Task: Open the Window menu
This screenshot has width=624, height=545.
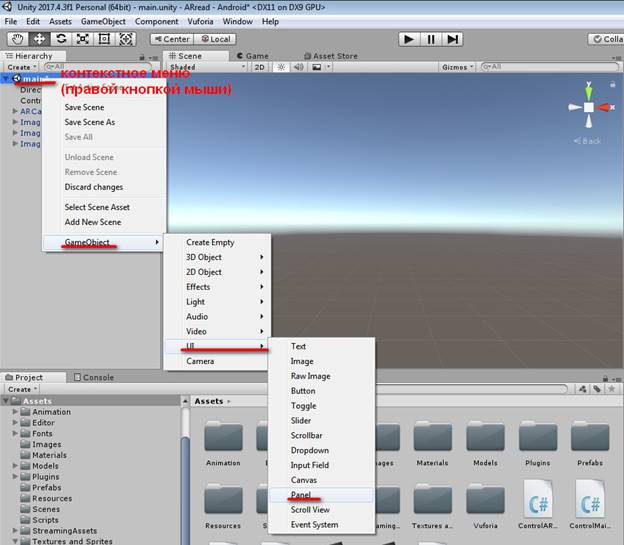Action: tap(237, 21)
